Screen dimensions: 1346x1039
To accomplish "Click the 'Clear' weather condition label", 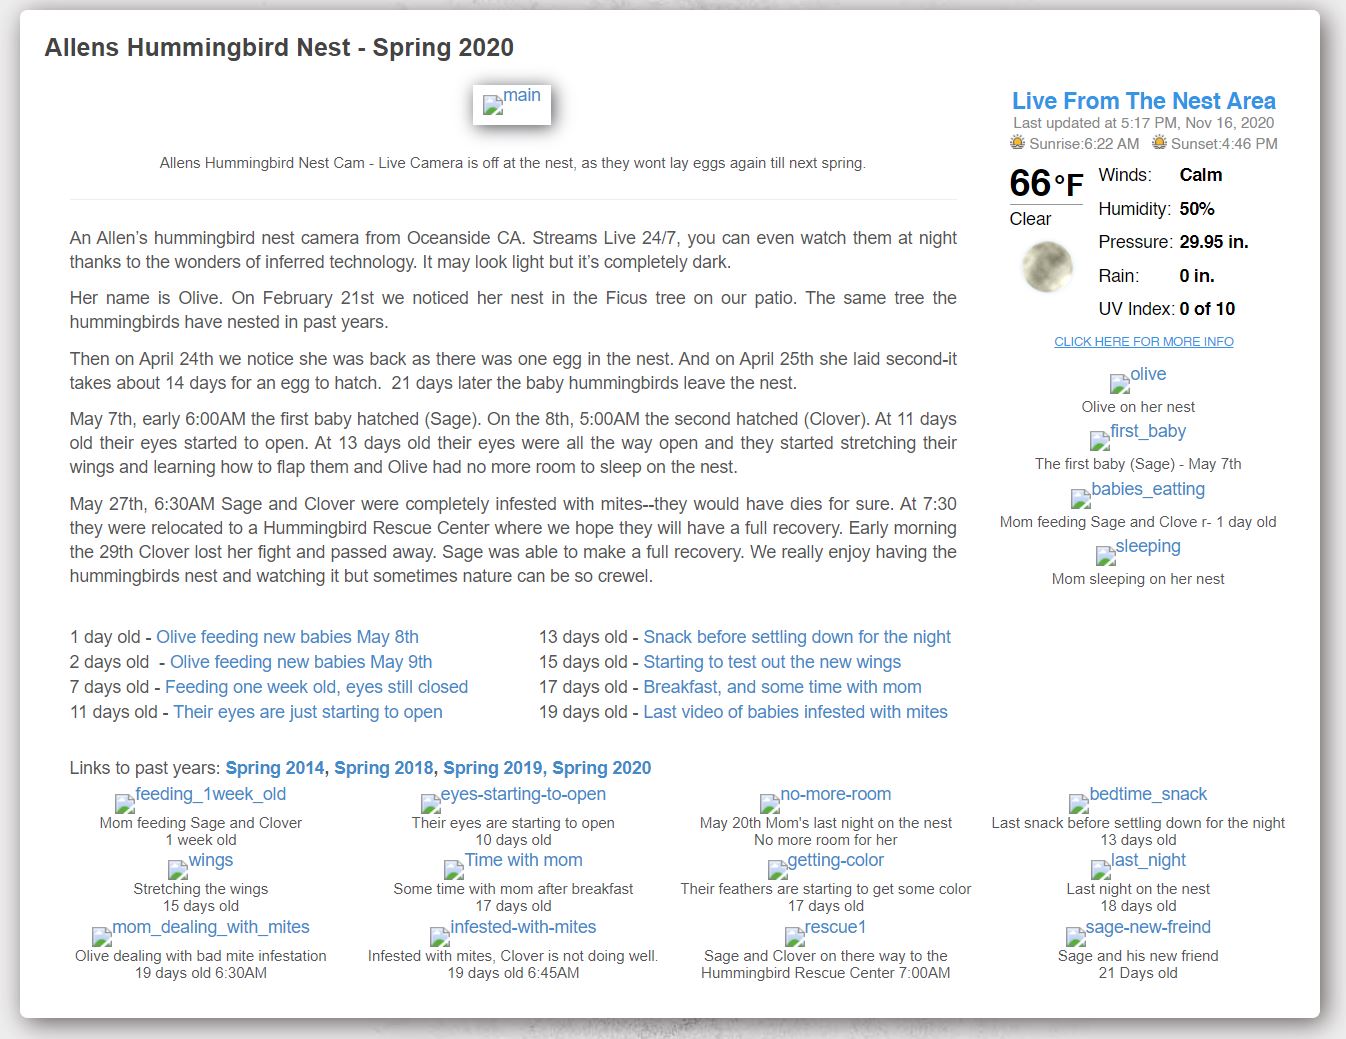I will [1030, 219].
